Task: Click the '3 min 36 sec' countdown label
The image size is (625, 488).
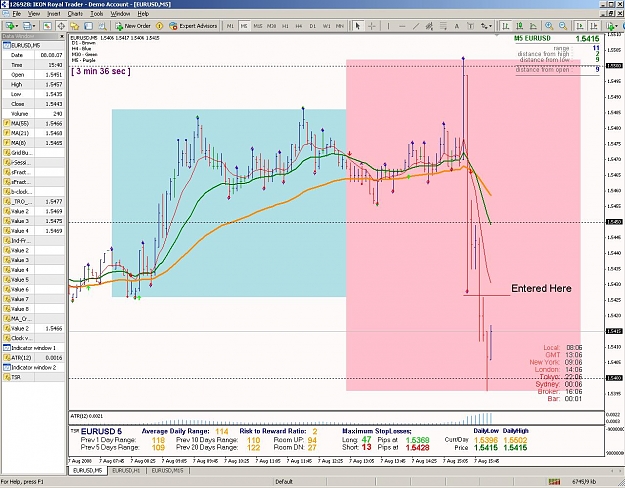Action: [x=101, y=71]
